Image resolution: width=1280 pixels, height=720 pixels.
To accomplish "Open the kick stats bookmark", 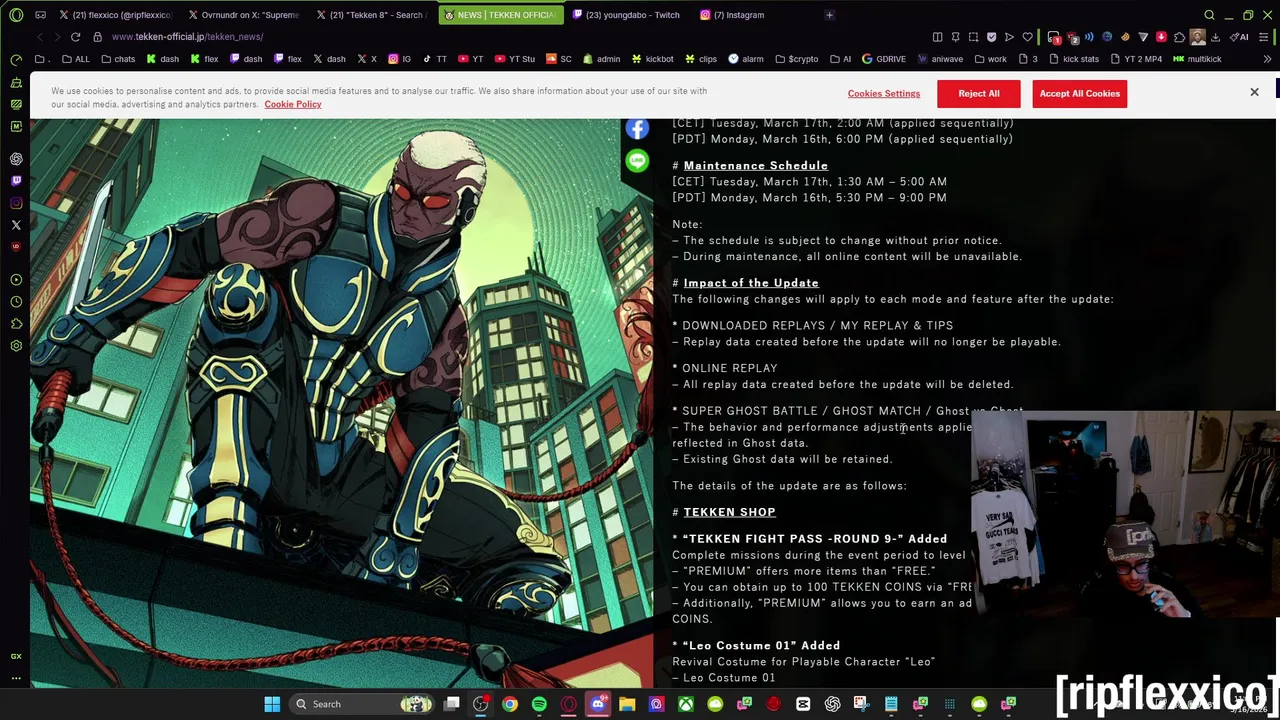I will (1072, 59).
